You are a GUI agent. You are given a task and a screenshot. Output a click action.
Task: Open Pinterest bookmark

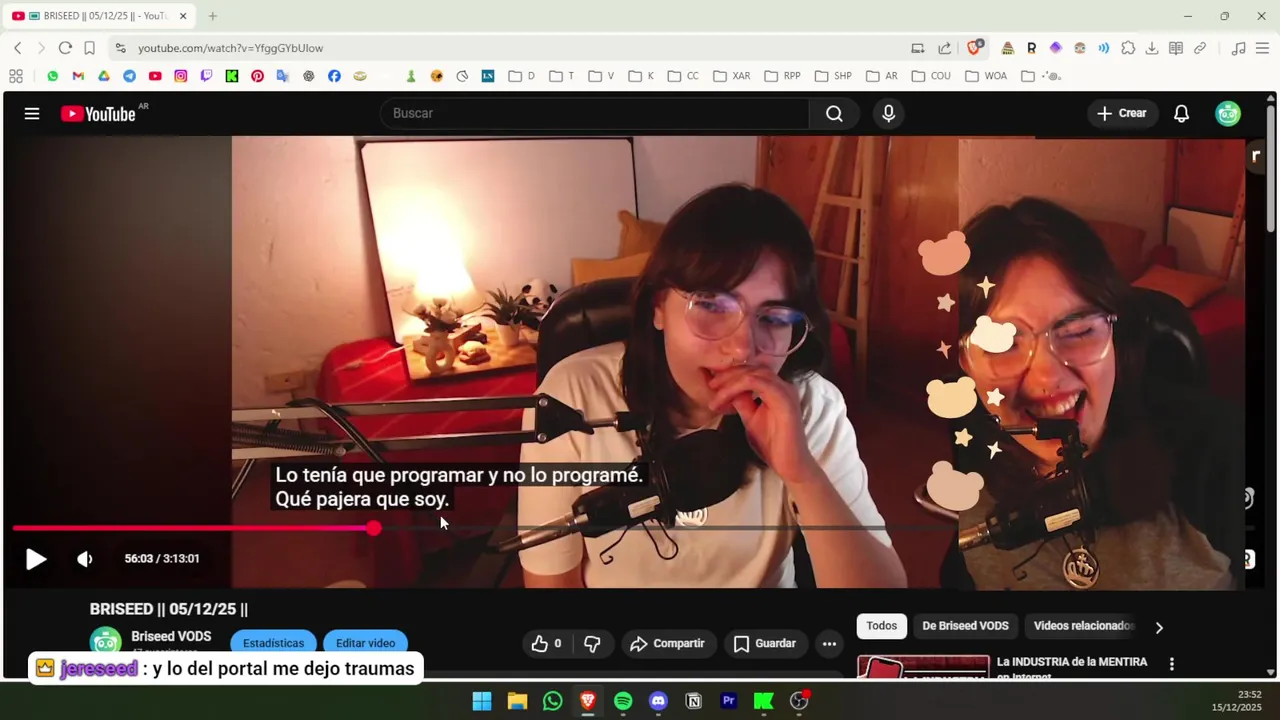(257, 76)
